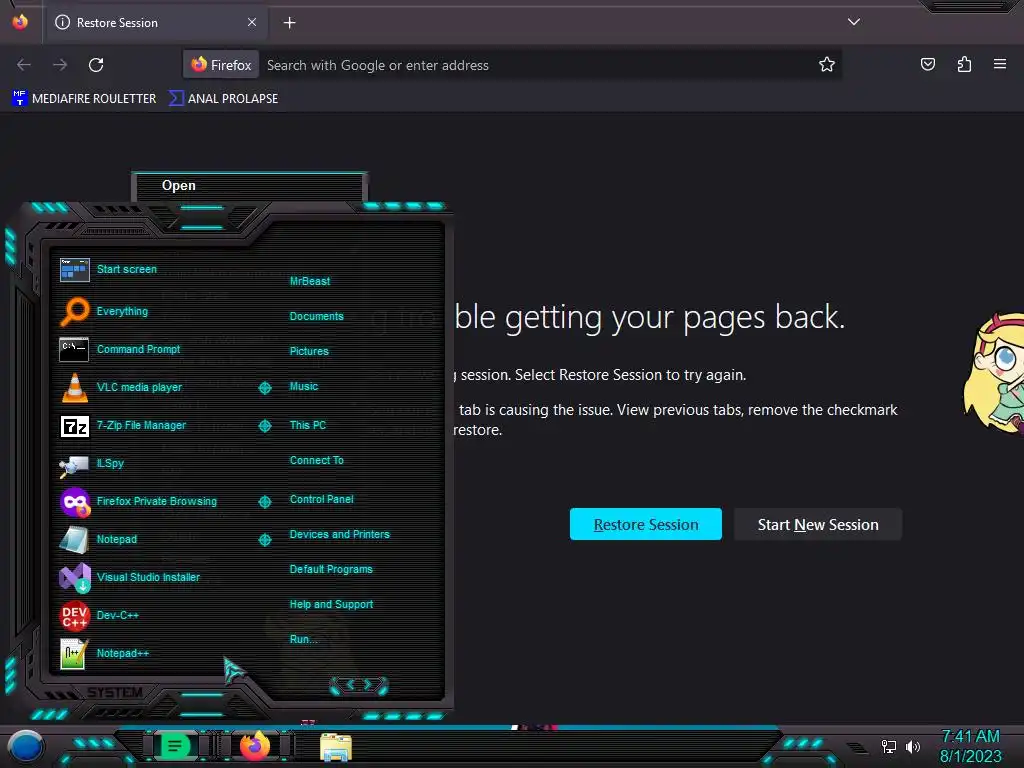List all tabs dropdown chevron
The height and width of the screenshot is (768, 1024).
854,22
